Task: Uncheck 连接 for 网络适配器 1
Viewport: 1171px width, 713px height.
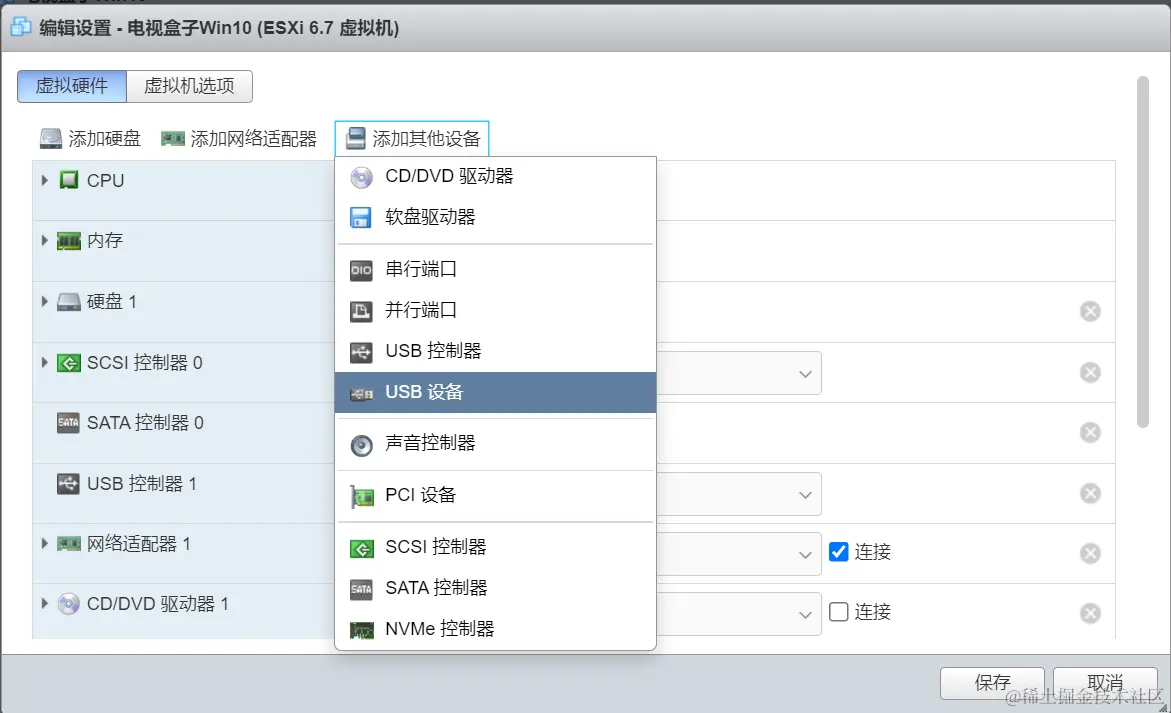Action: tap(839, 551)
